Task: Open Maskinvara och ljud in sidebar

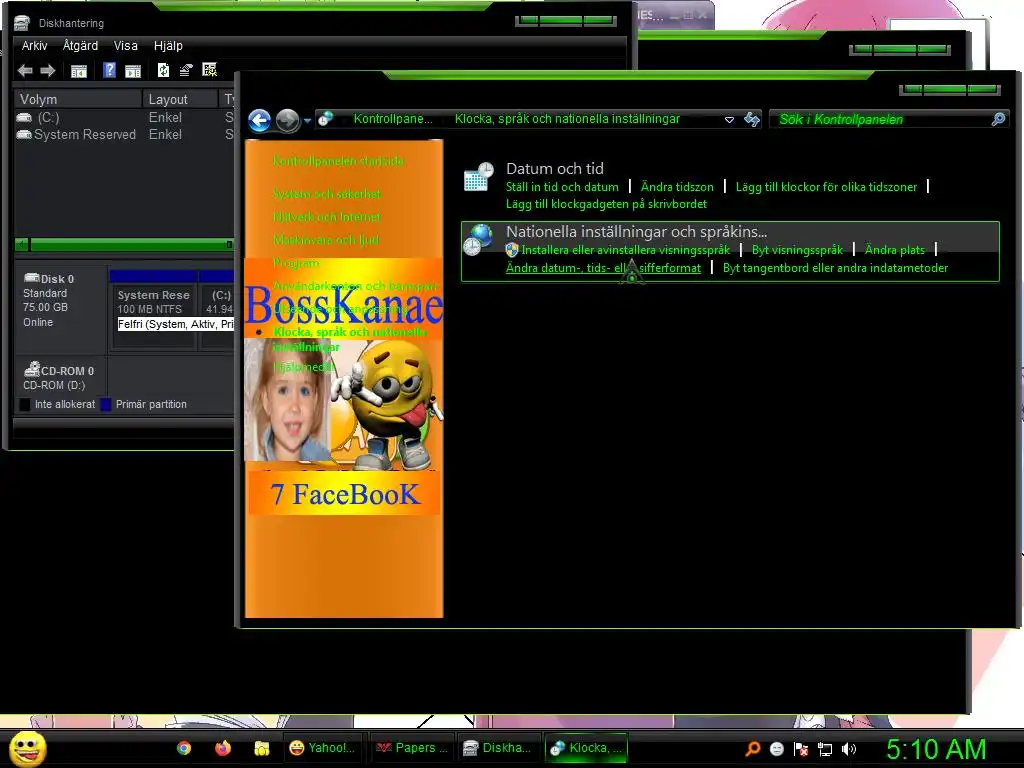Action: point(326,240)
